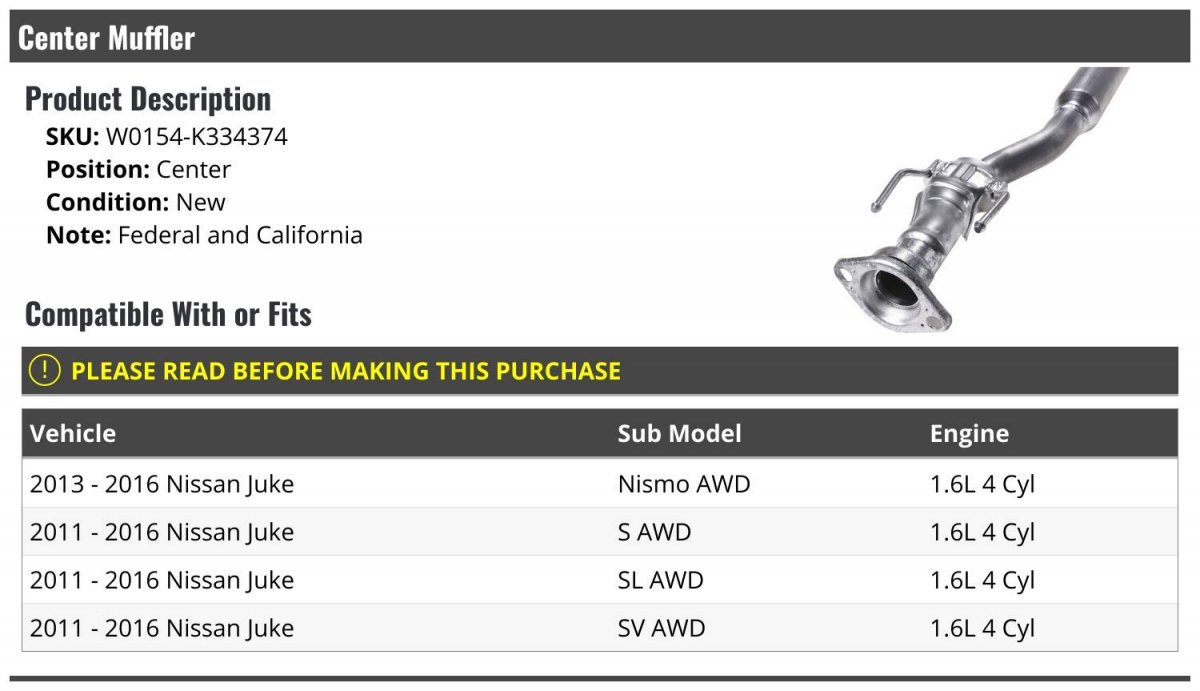The height and width of the screenshot is (691, 1200).
Task: Select the Center Muffler header bar
Action: tap(600, 37)
